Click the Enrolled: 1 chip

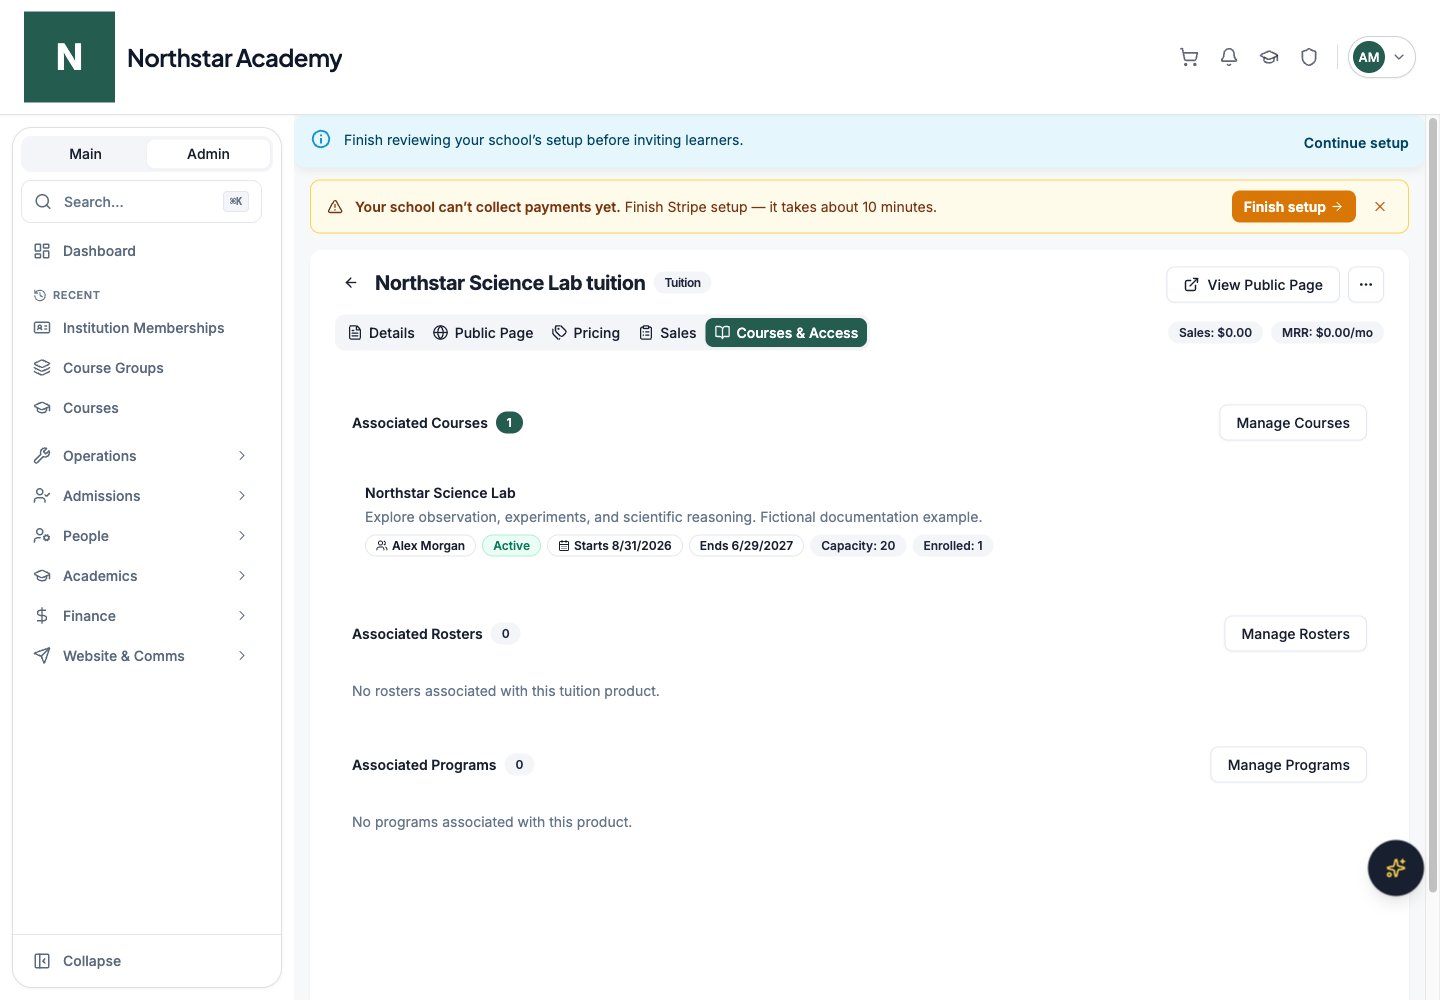pyautogui.click(x=952, y=546)
